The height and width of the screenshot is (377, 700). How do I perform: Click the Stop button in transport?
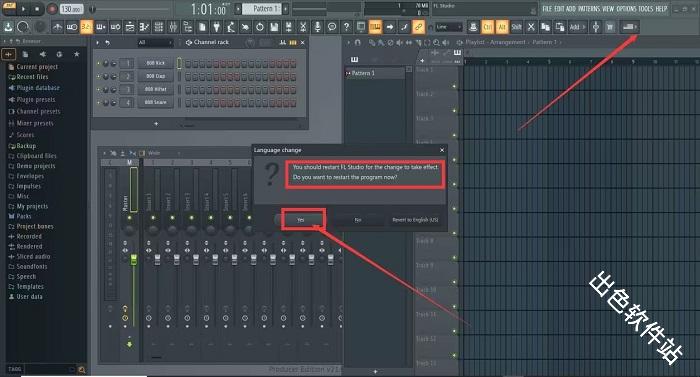[x=37, y=8]
